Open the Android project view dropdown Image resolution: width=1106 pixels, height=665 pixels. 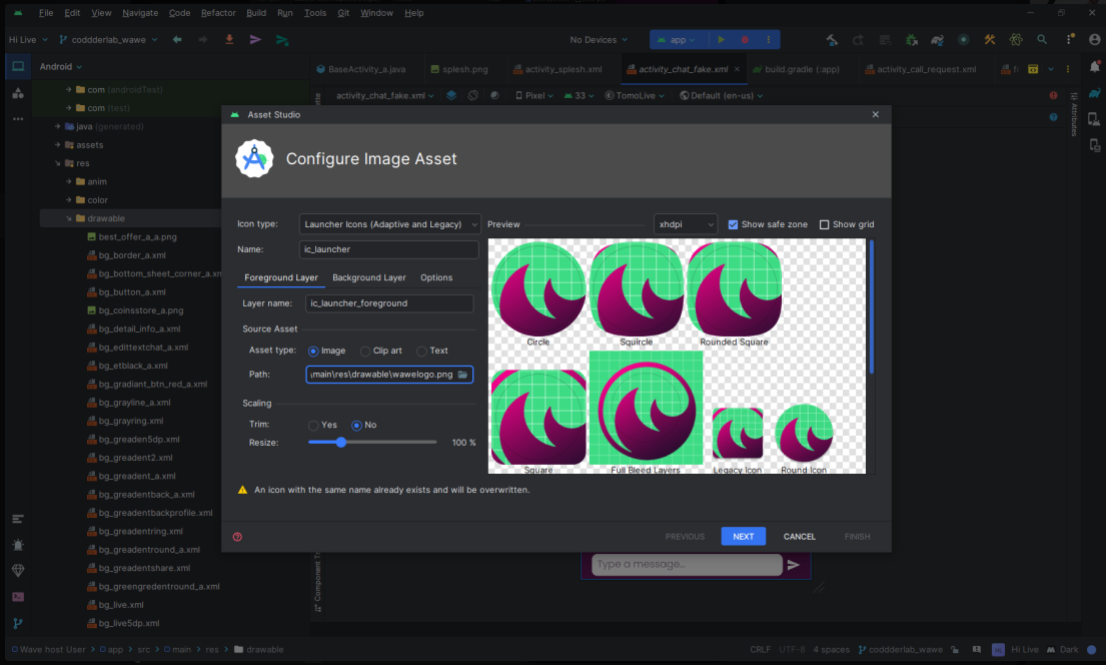point(61,67)
